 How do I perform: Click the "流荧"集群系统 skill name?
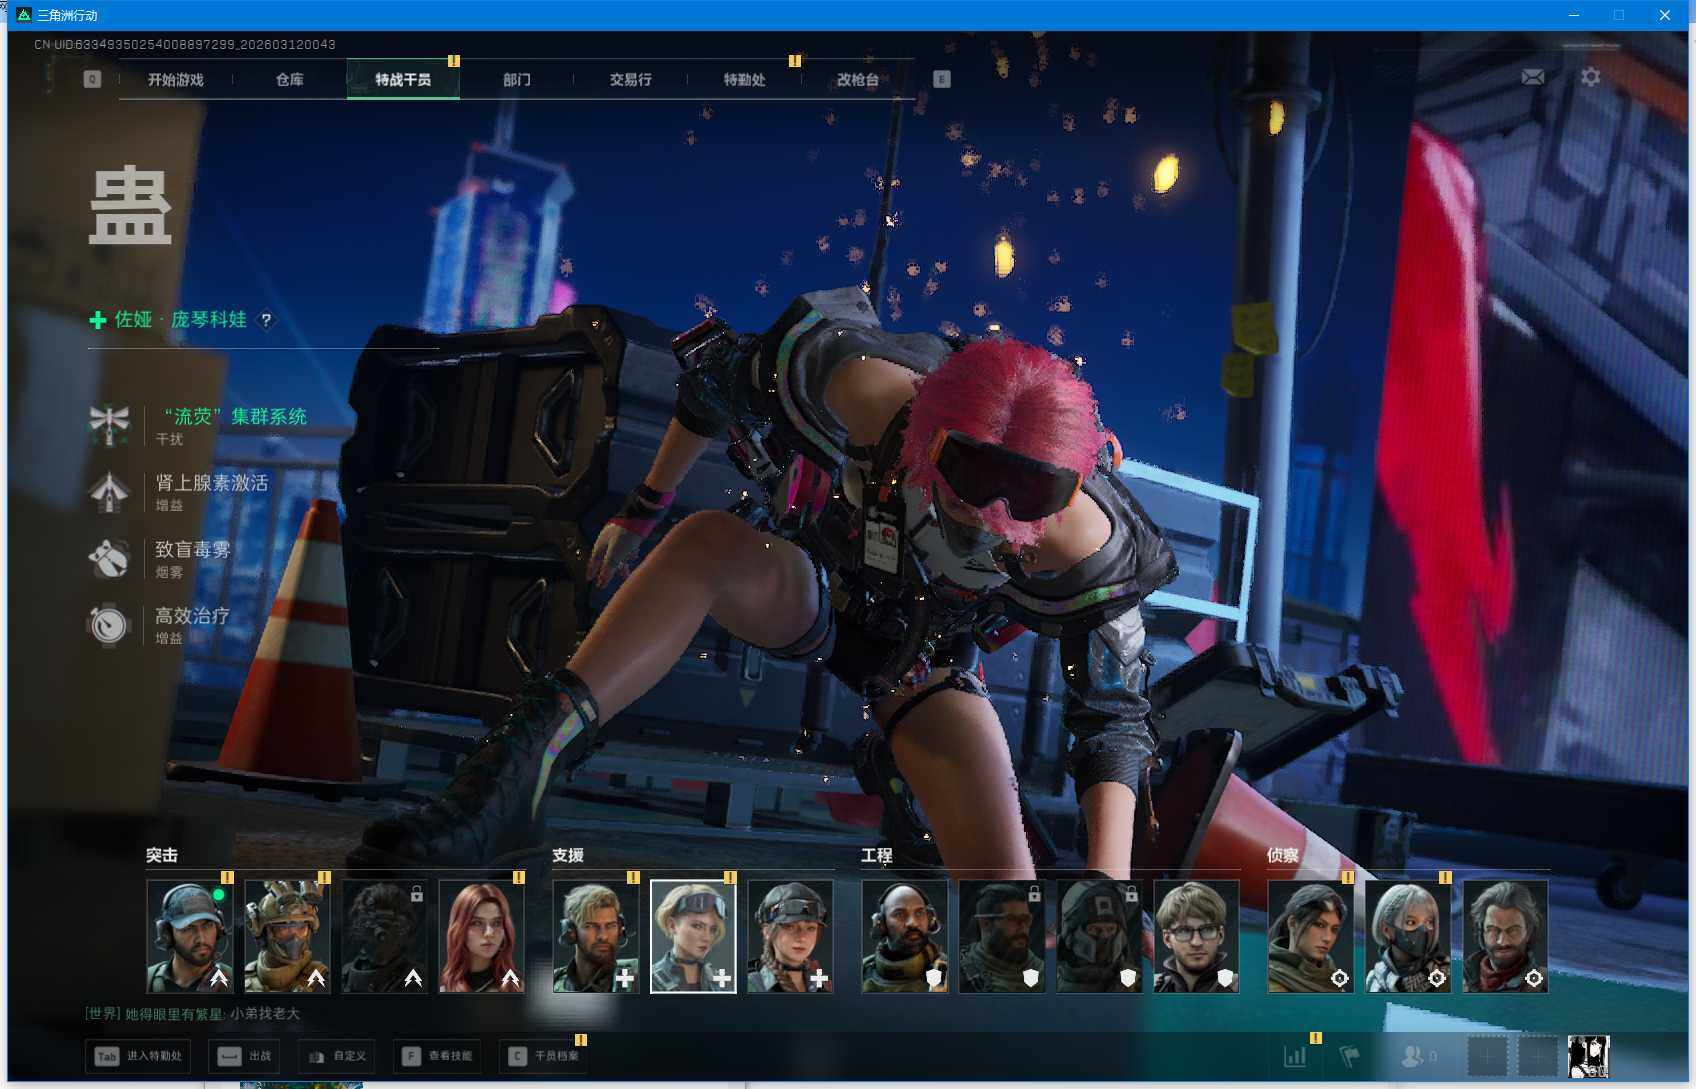235,416
